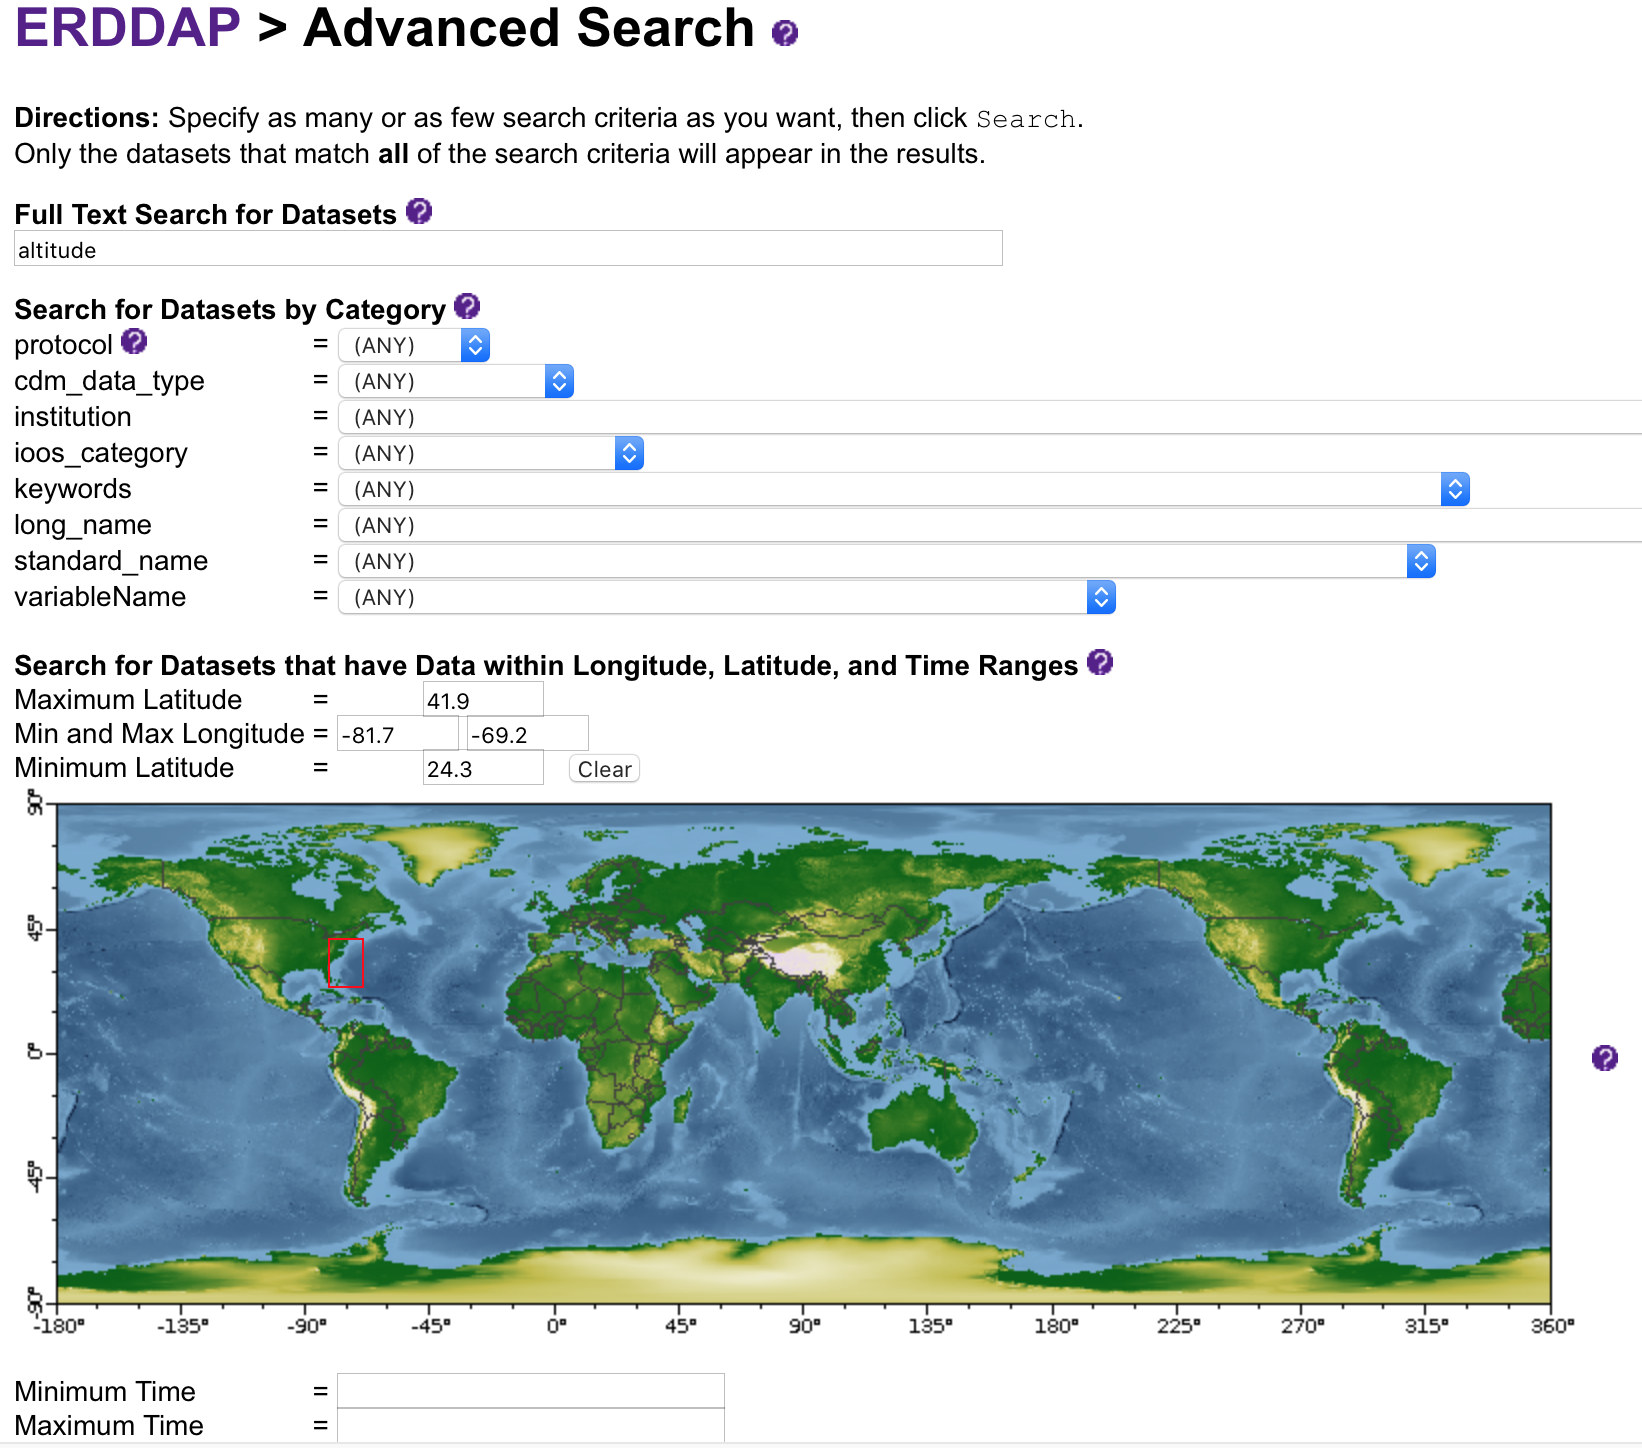Expand the cdm_data_type dropdown
The width and height of the screenshot is (1642, 1448).
(456, 382)
